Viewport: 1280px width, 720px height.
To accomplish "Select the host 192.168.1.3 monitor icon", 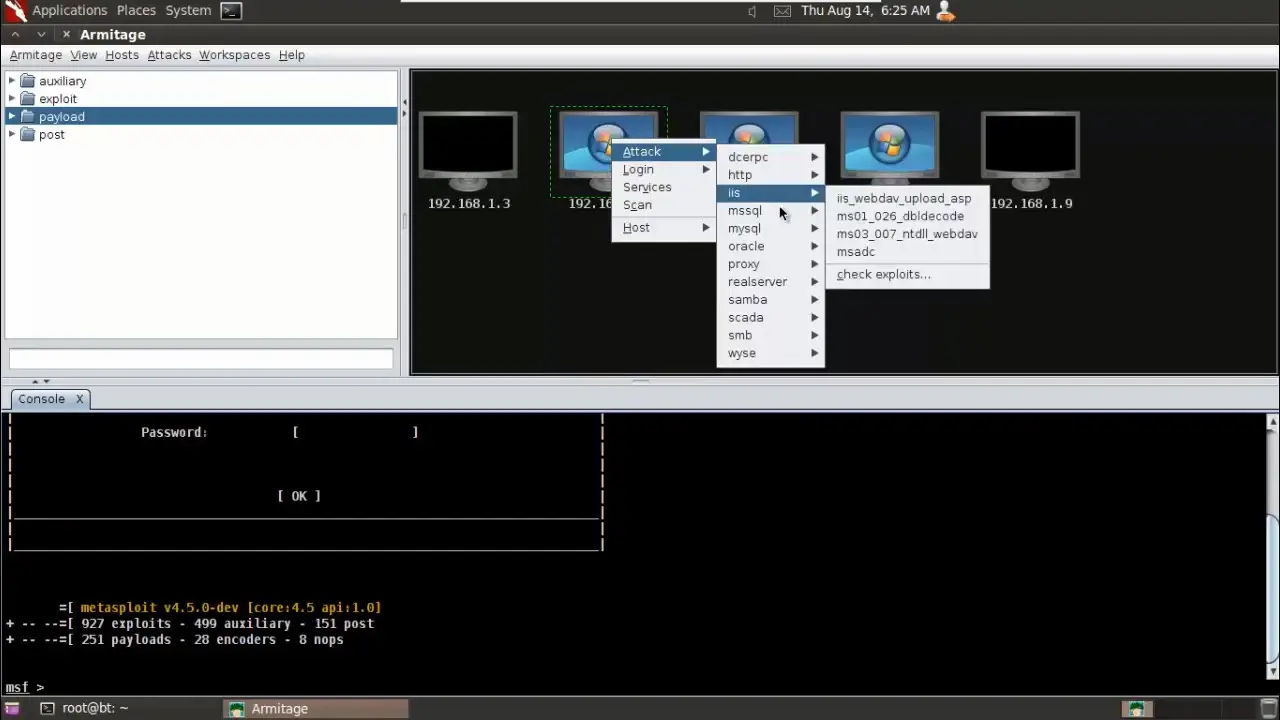I will pos(468,152).
